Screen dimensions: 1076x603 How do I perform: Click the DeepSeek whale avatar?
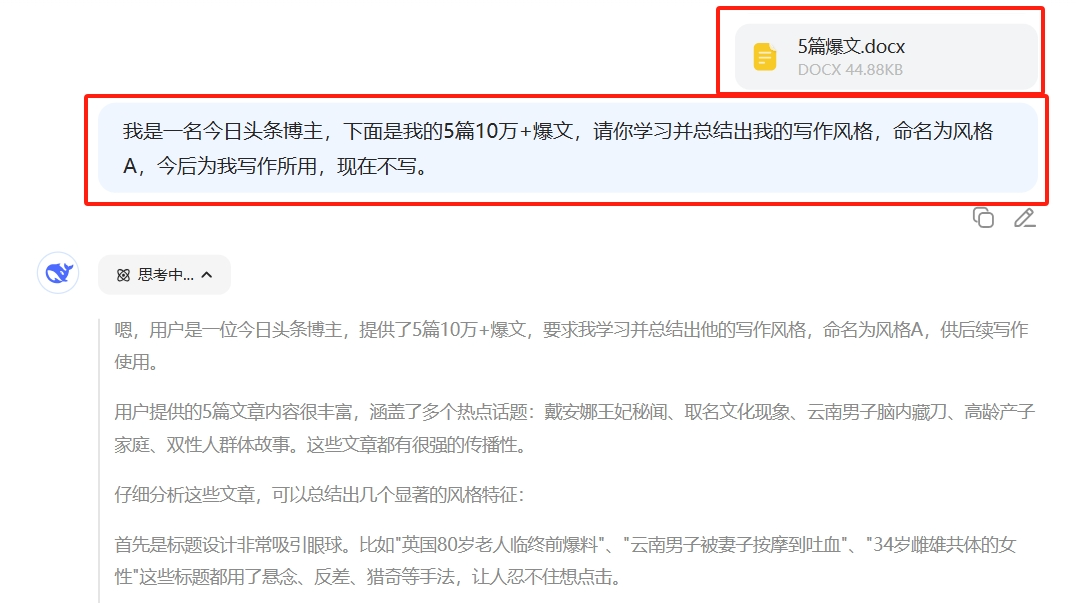58,273
